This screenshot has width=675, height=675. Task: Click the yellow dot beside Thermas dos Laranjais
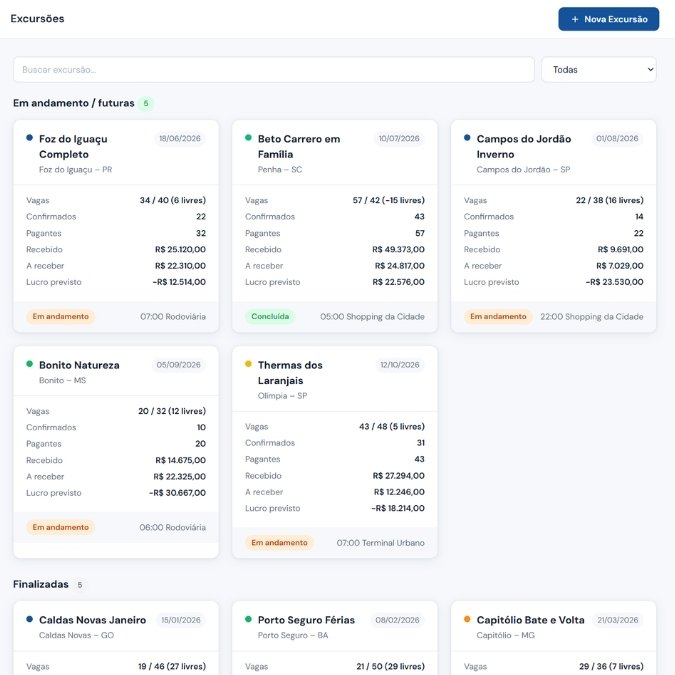click(x=248, y=364)
